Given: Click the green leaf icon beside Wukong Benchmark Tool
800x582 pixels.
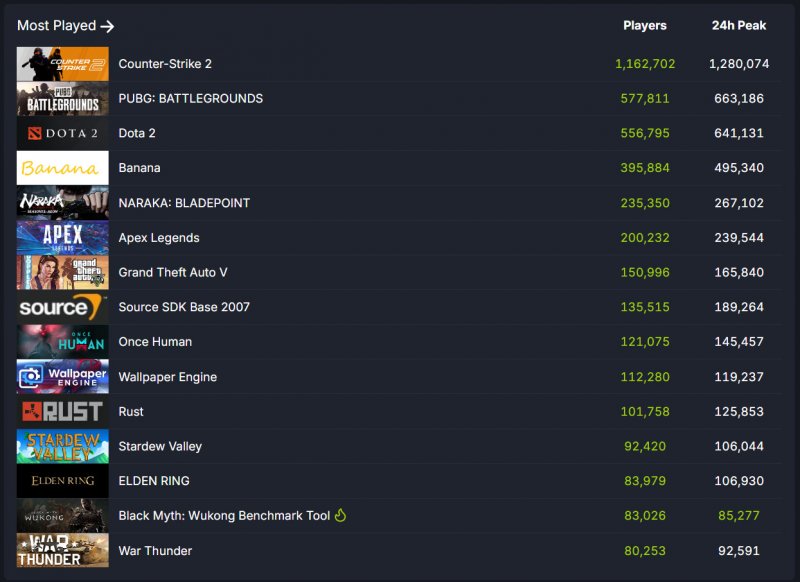Looking at the screenshot, I should (340, 515).
